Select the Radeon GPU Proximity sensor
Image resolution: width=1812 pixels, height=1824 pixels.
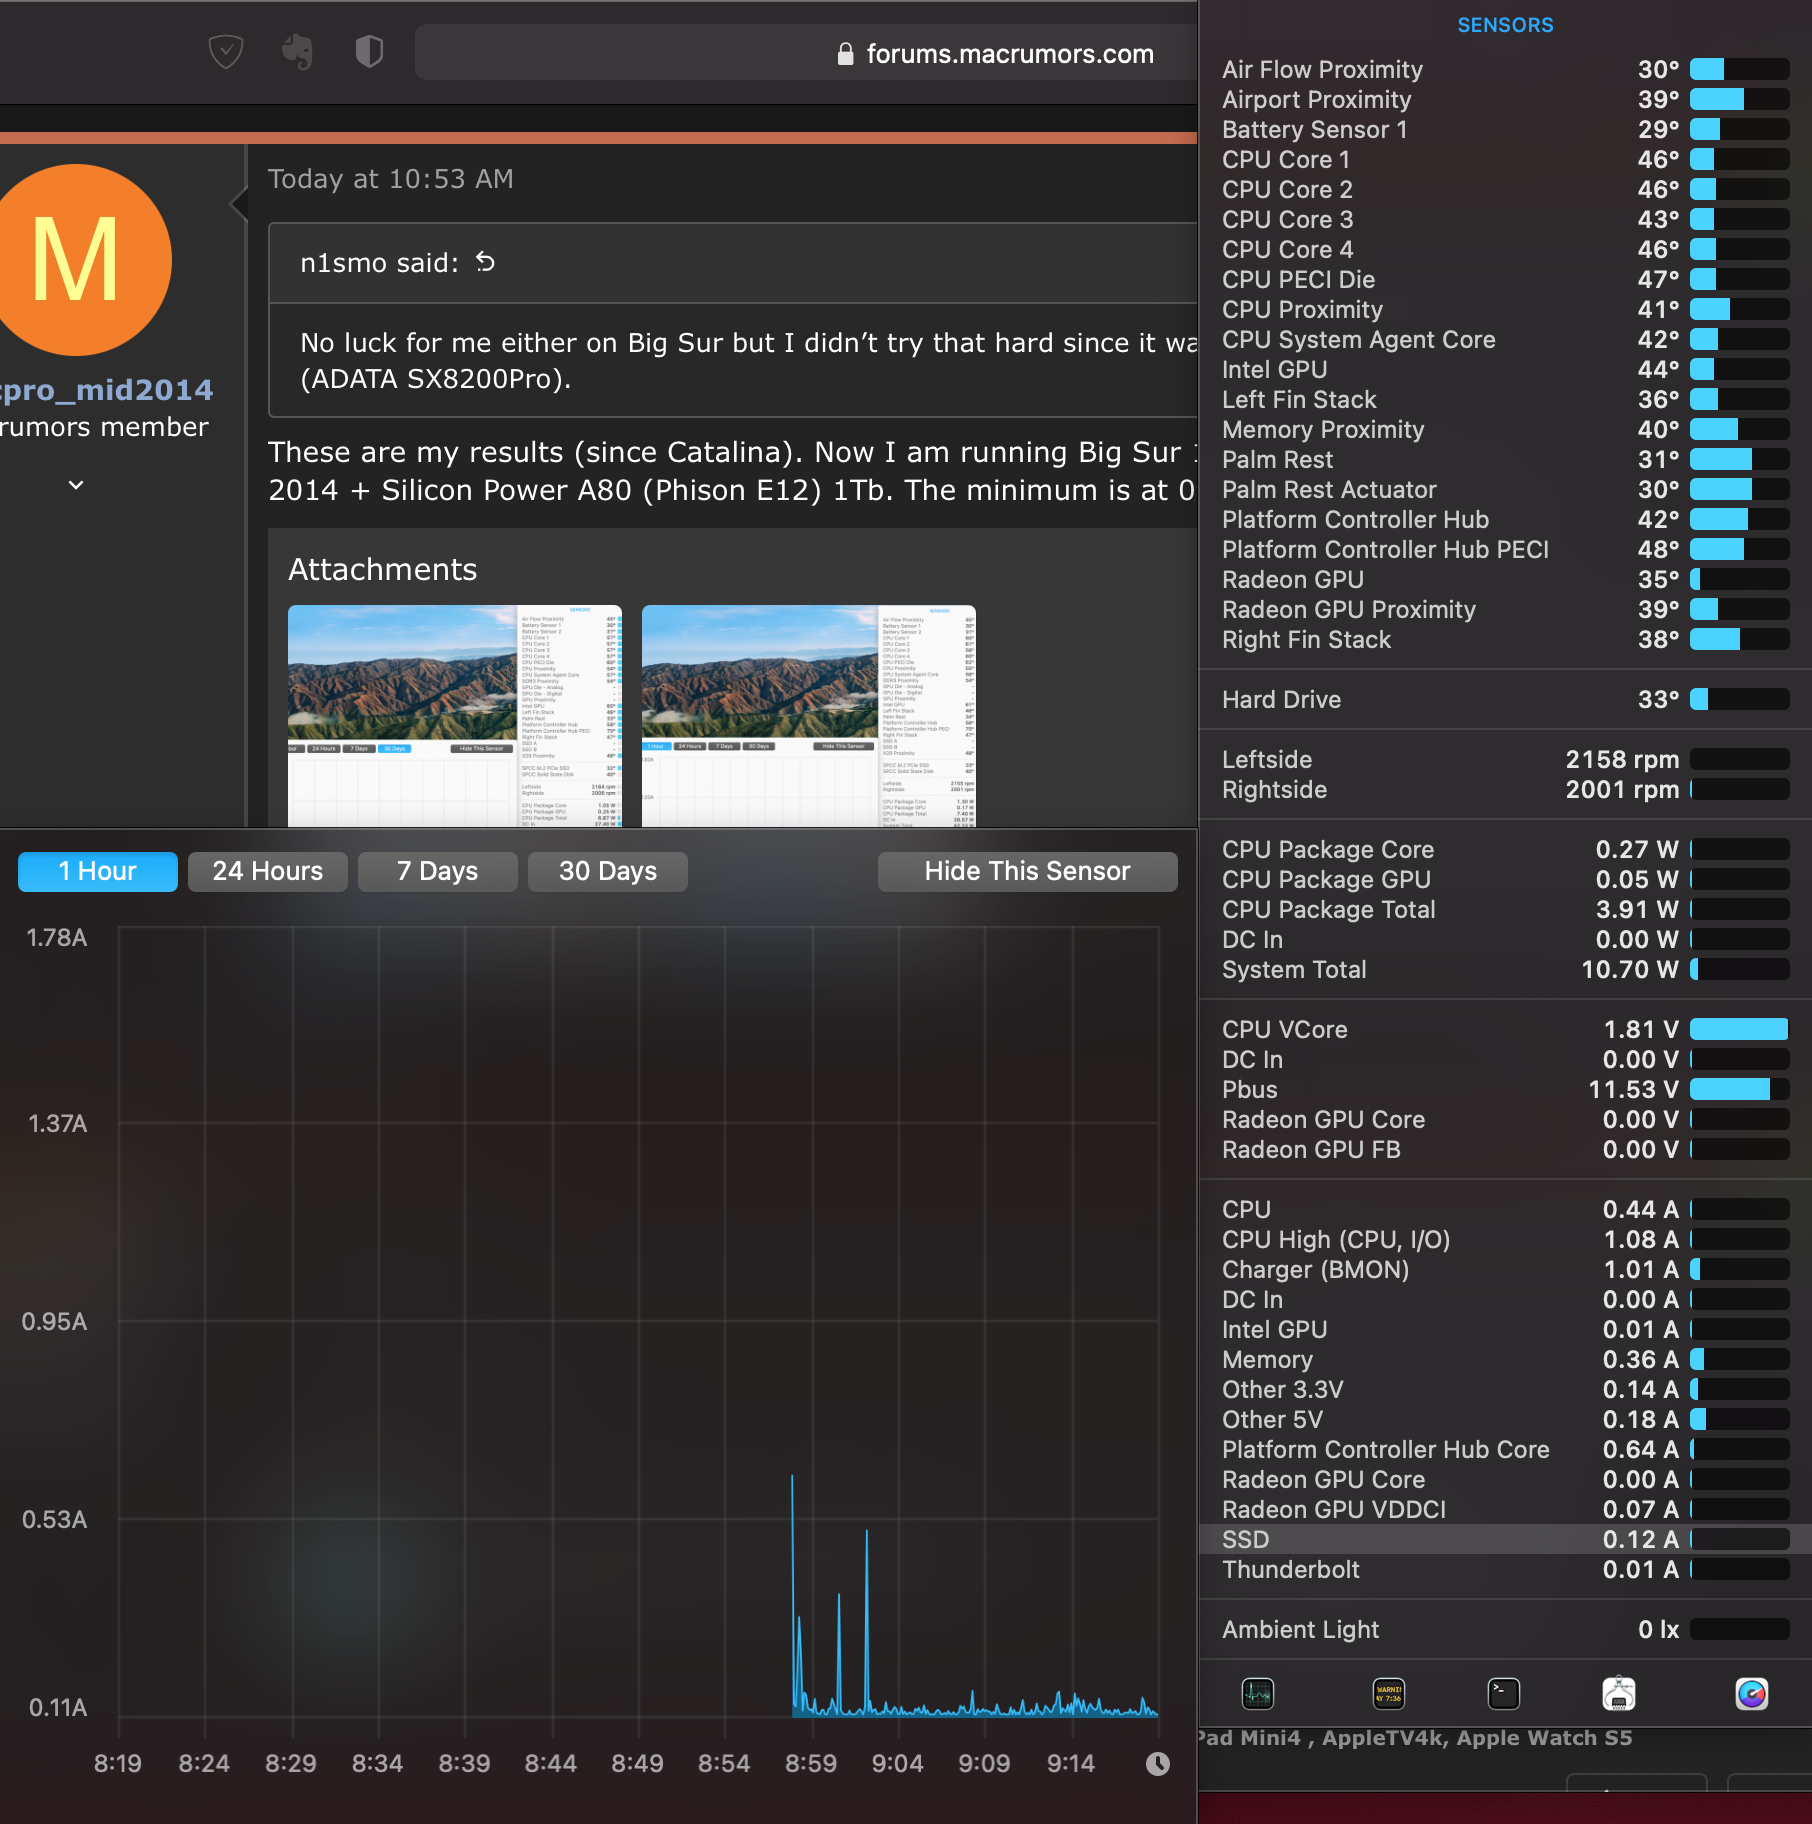pyautogui.click(x=1505, y=609)
